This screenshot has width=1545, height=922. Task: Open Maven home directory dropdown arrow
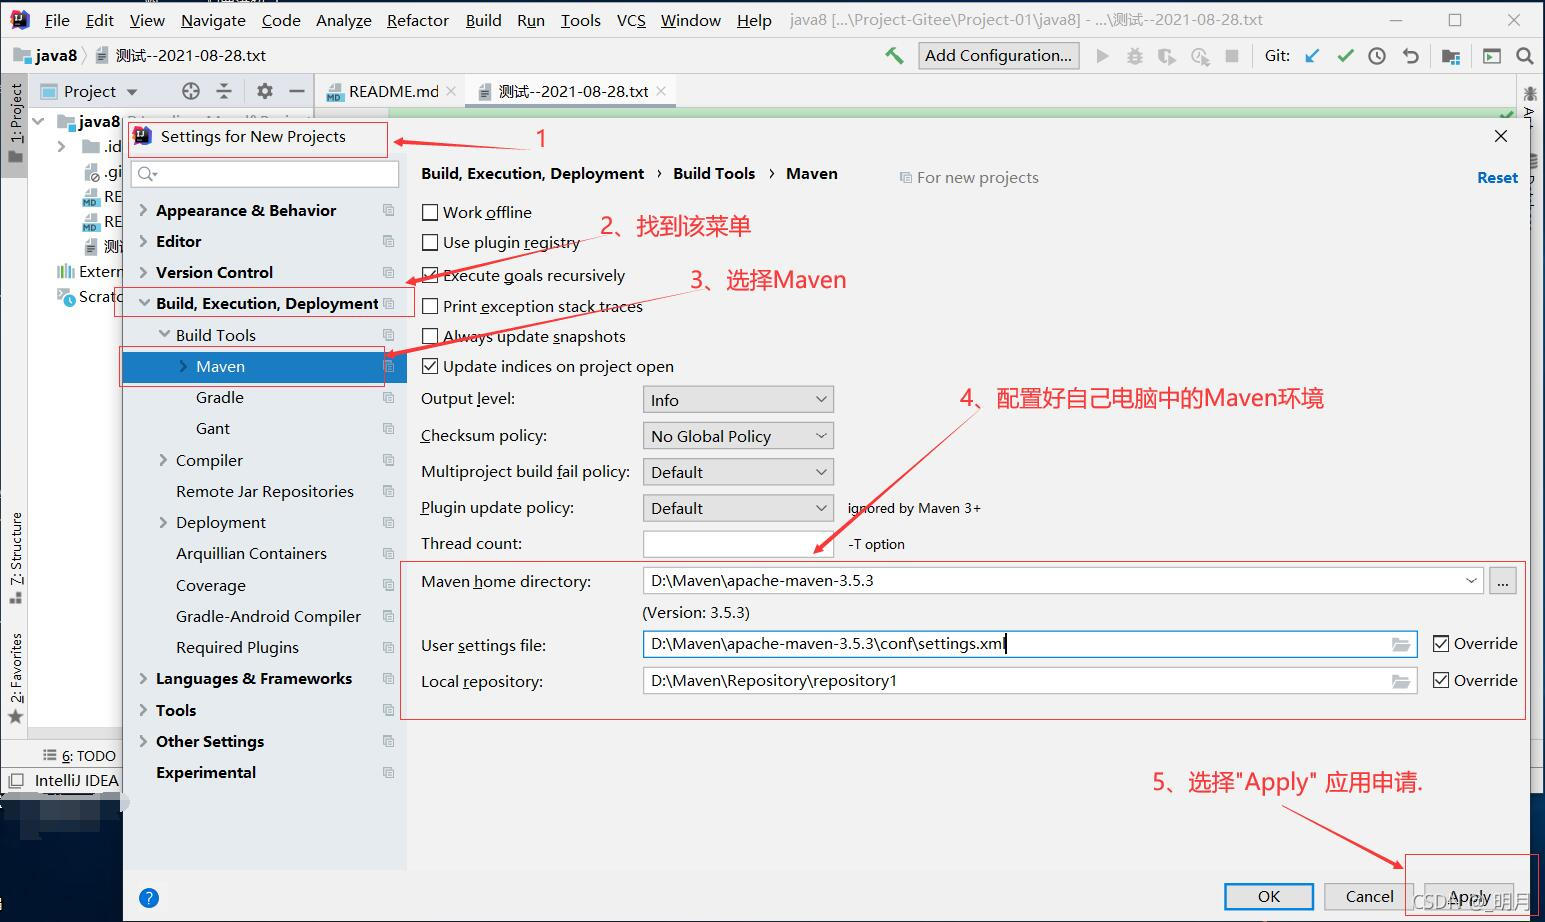pyautogui.click(x=1471, y=580)
